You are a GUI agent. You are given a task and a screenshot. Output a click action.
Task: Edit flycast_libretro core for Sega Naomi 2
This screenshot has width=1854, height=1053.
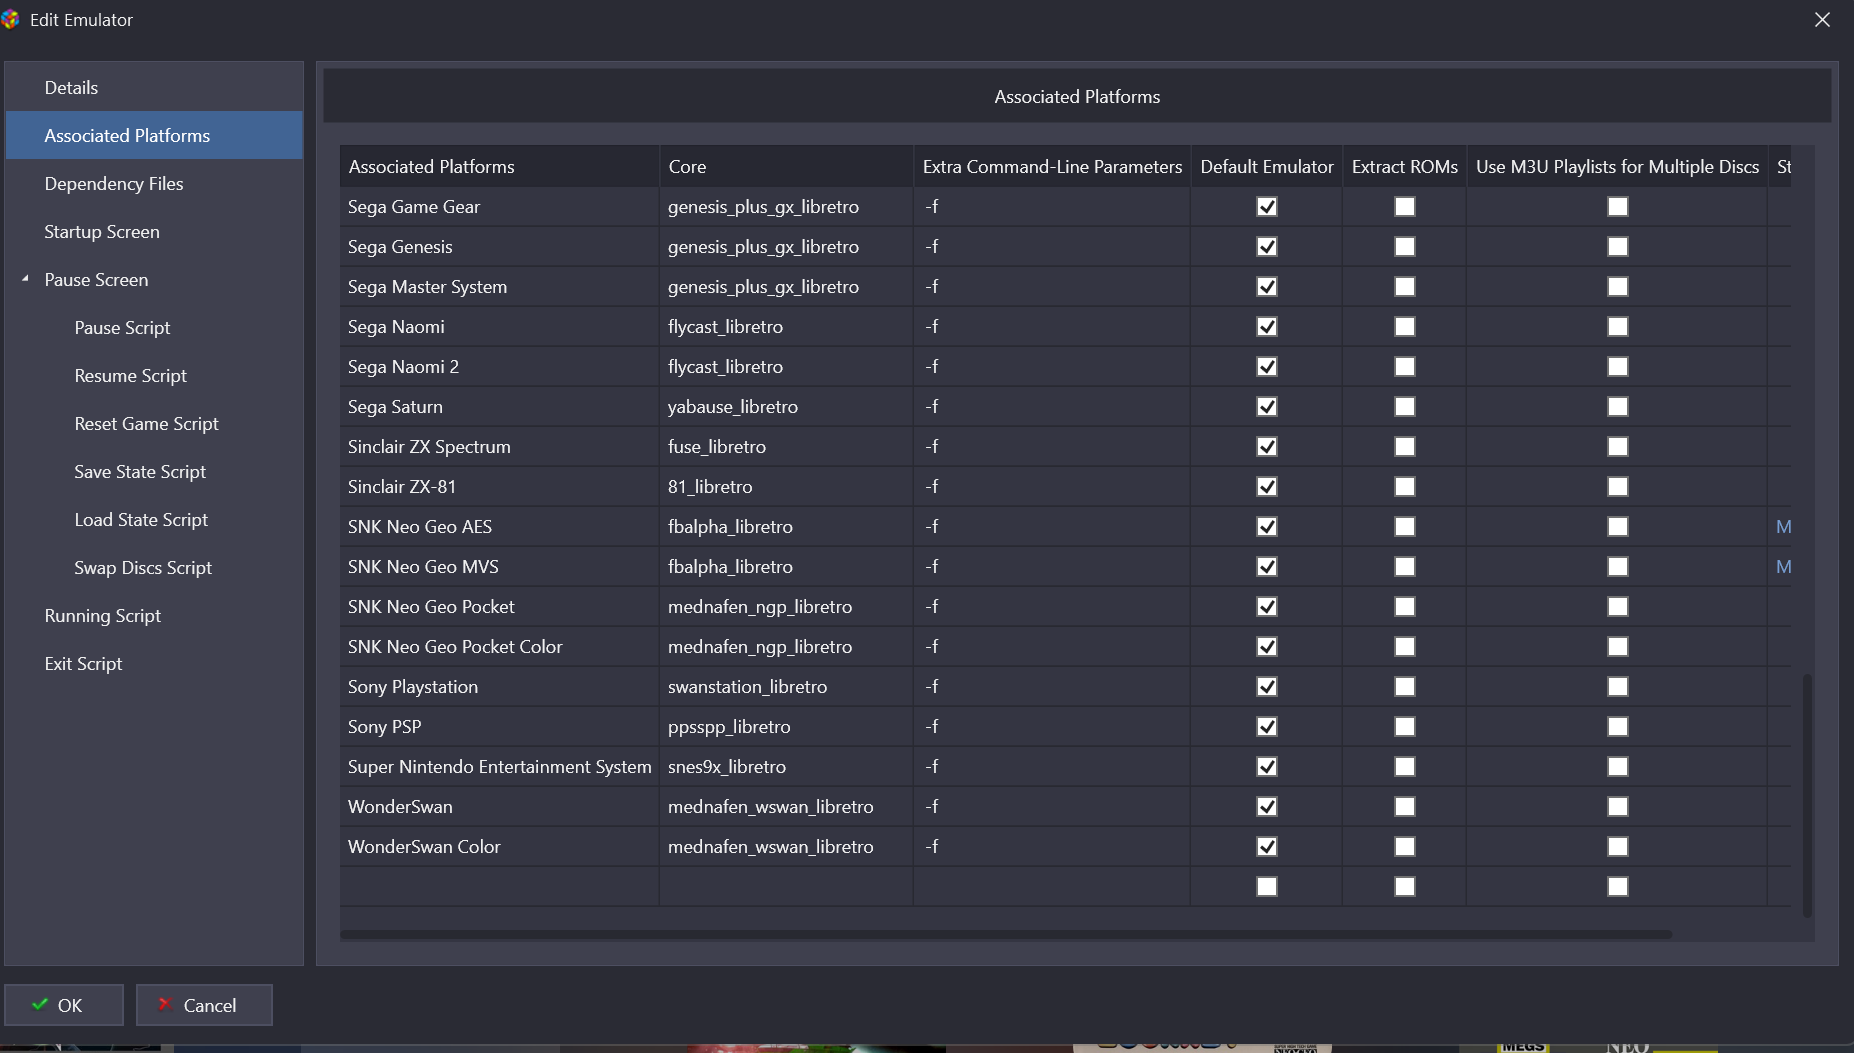tap(786, 366)
